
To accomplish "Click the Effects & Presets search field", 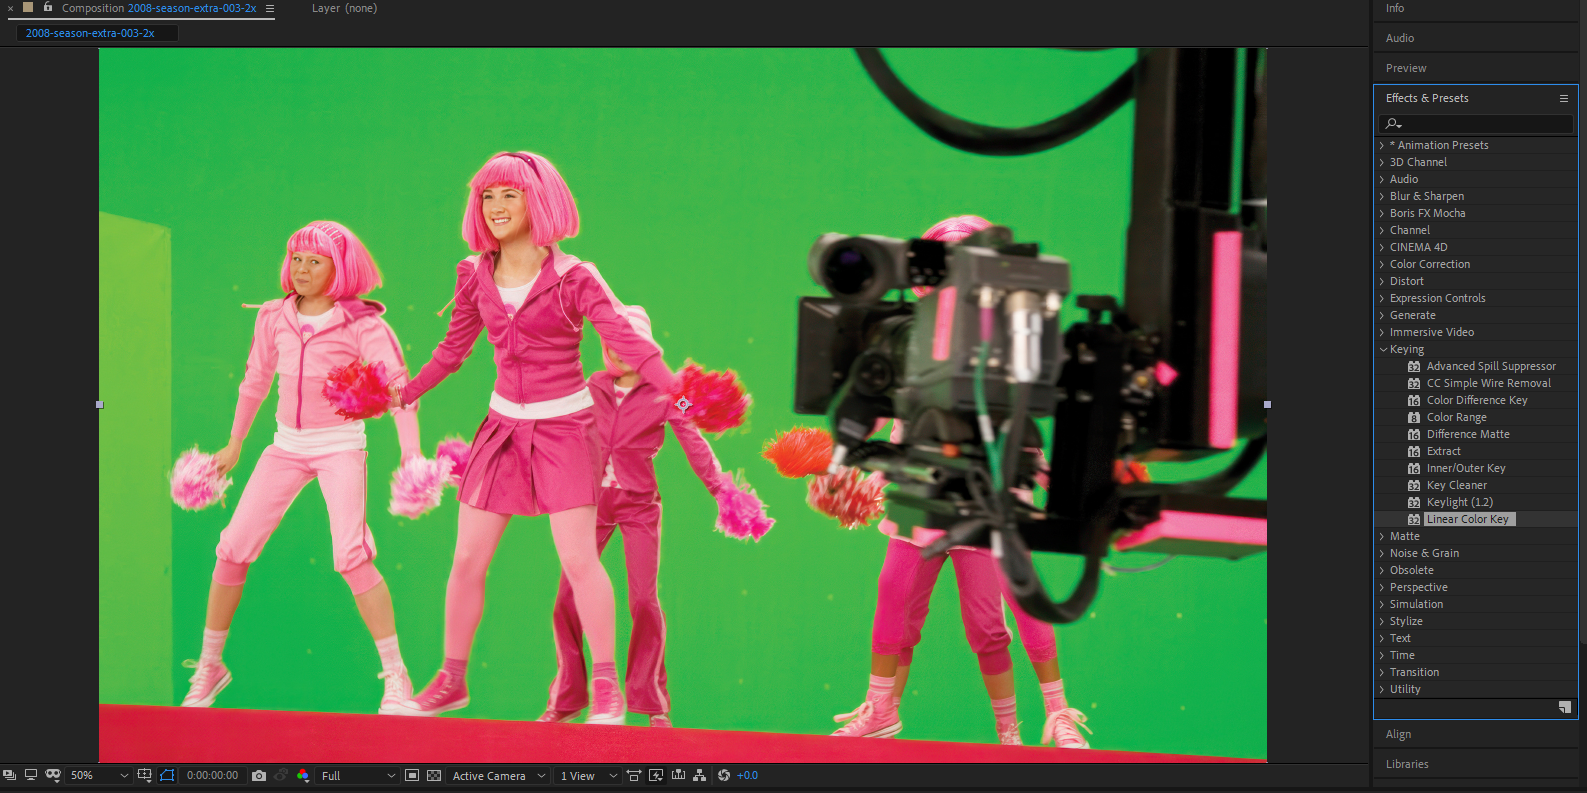I will coord(1480,124).
